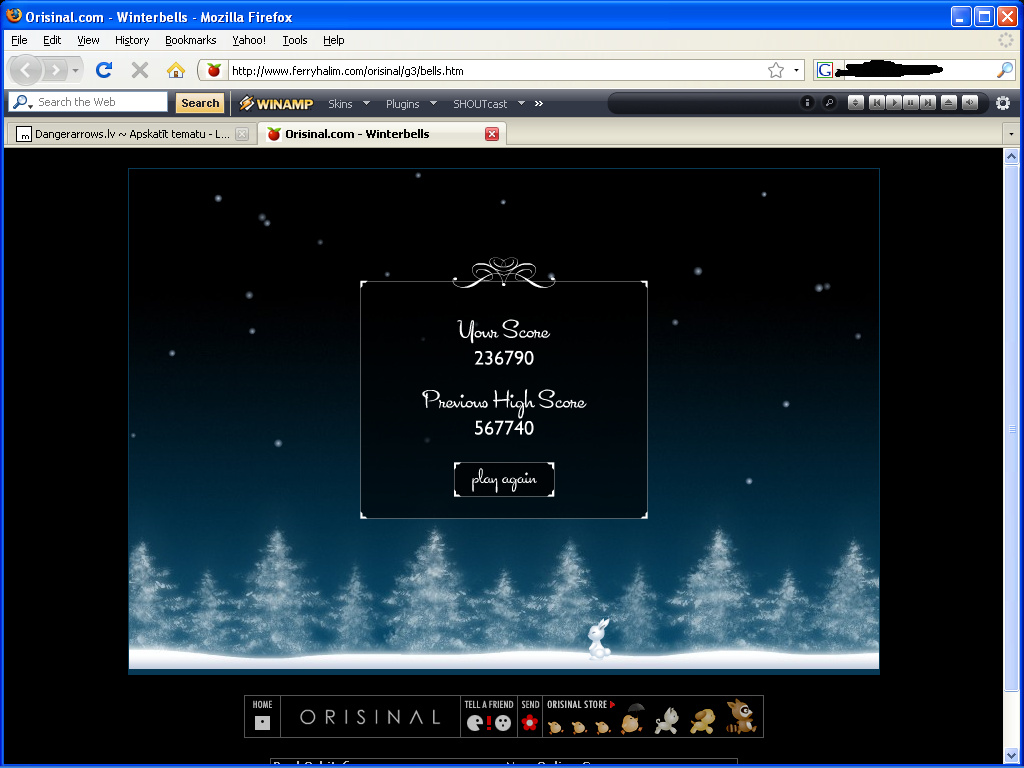Screen dimensions: 1024x768
Task: Open the Bookmarks menu
Action: tap(190, 40)
